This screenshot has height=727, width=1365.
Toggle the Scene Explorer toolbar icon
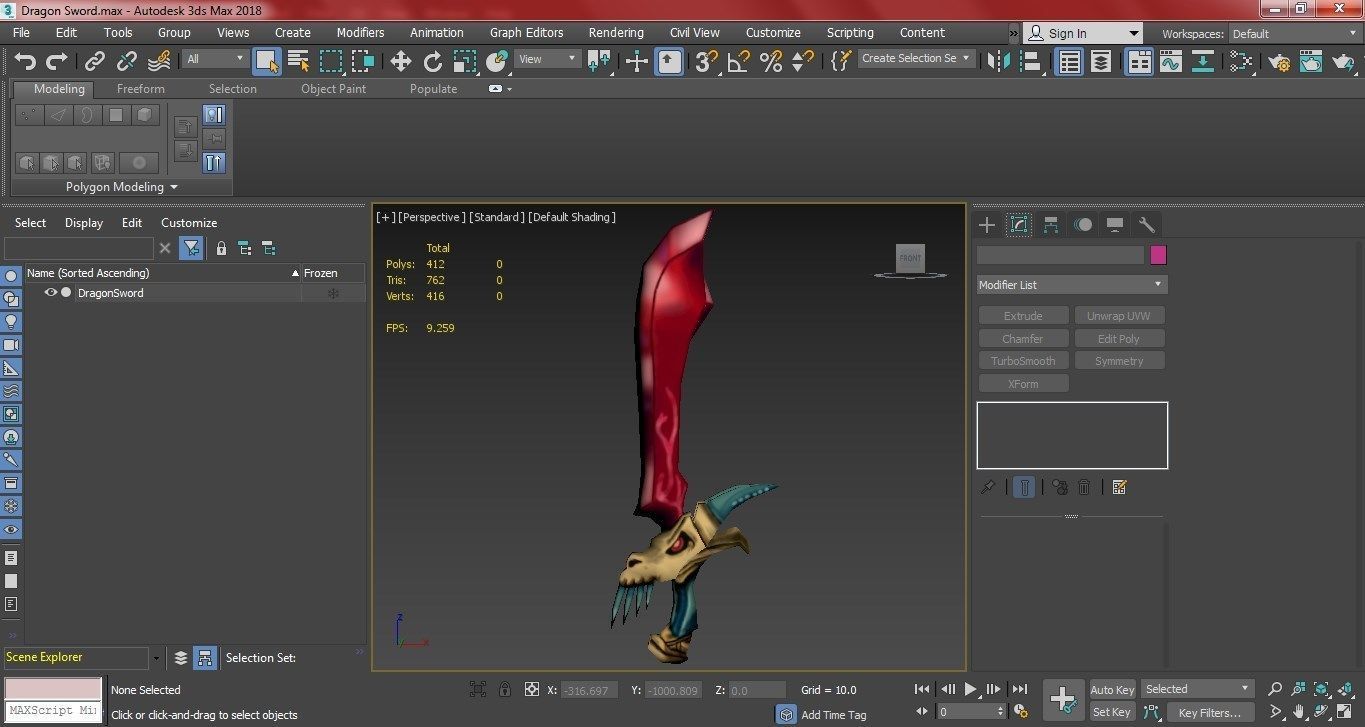pyautogui.click(x=1070, y=61)
